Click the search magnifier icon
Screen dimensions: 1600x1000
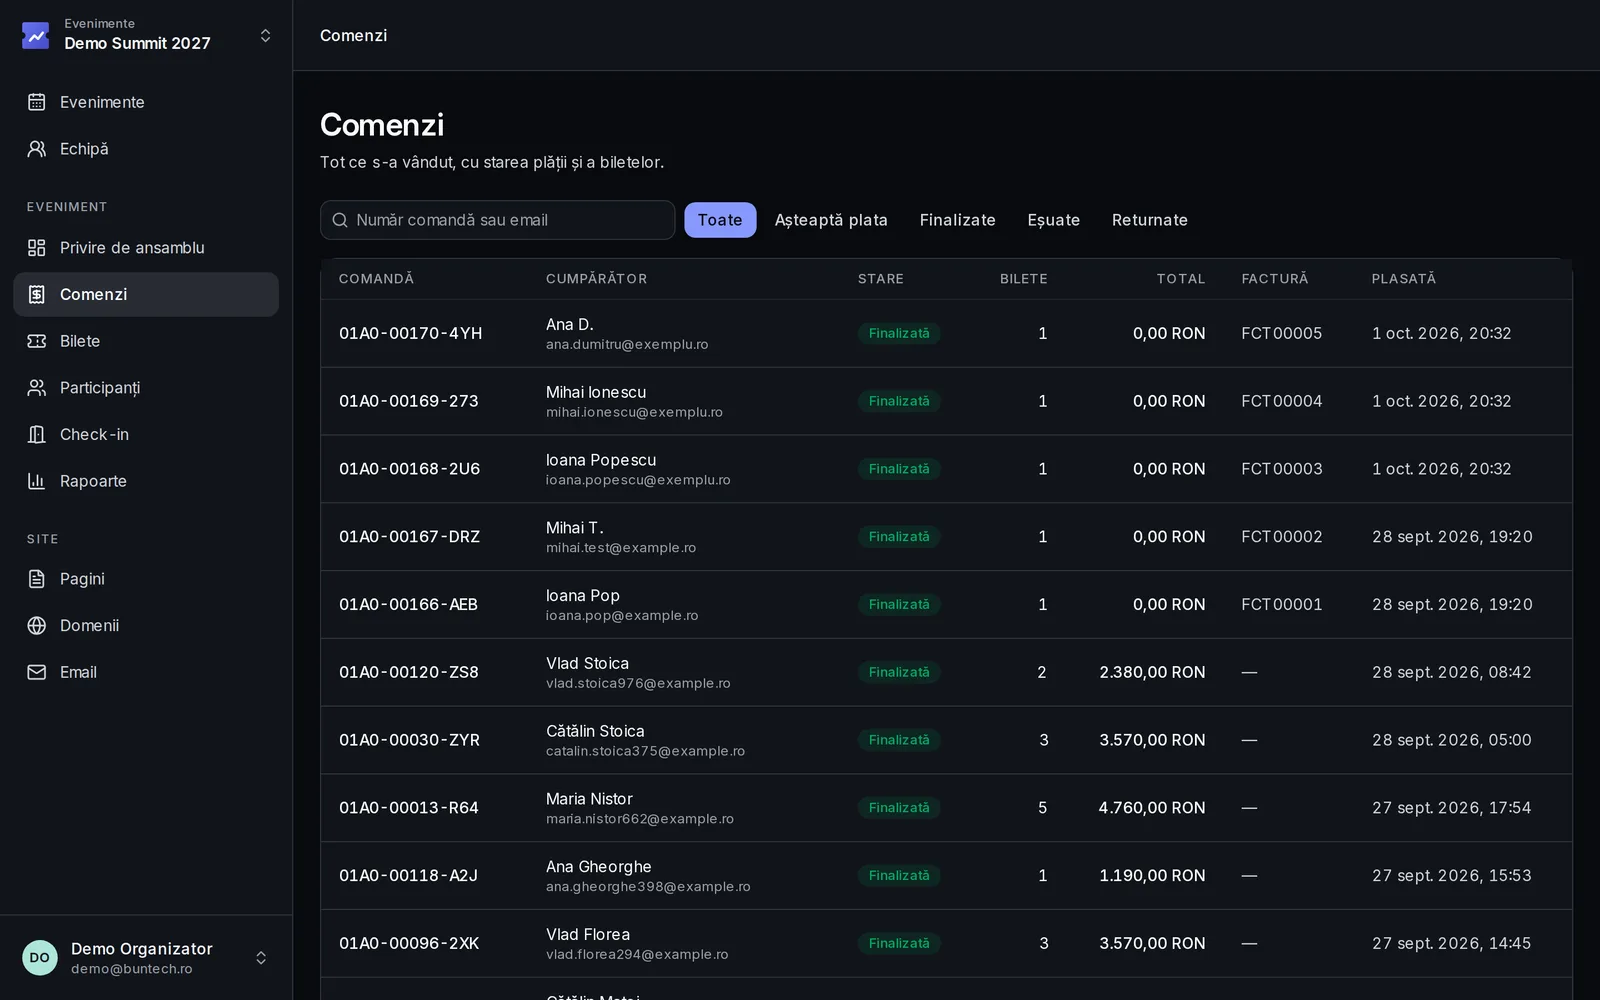(340, 220)
